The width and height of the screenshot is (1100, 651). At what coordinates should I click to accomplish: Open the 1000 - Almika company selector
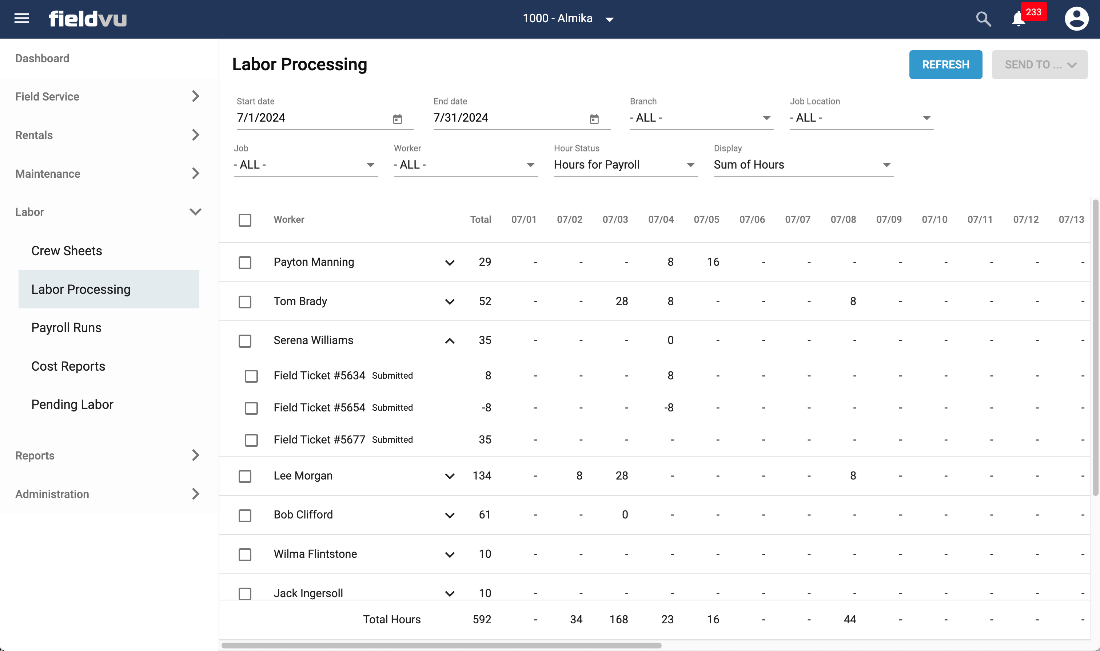tap(568, 19)
